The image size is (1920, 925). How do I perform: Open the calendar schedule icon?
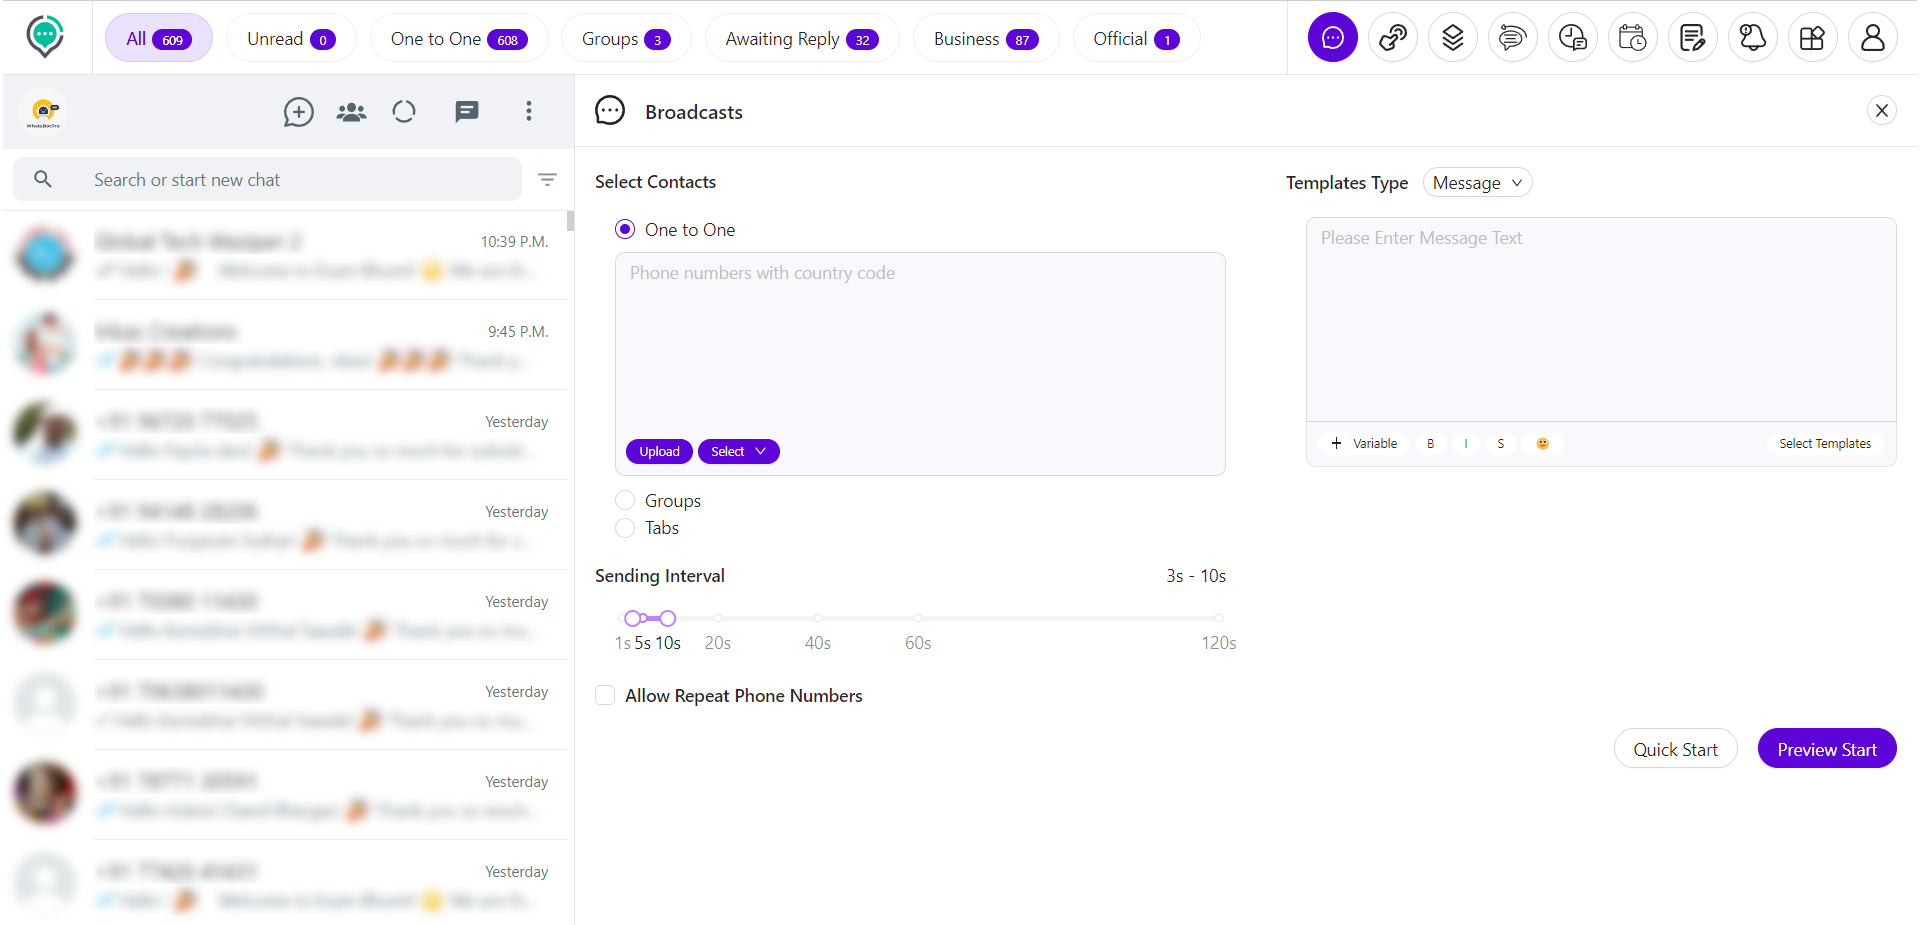(1632, 38)
